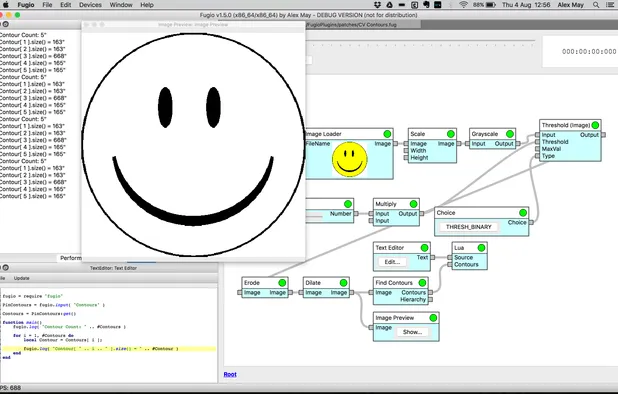This screenshot has height=394, width=618.
Task: Select the Height input pin on Scale node
Action: pyautogui.click(x=406, y=158)
